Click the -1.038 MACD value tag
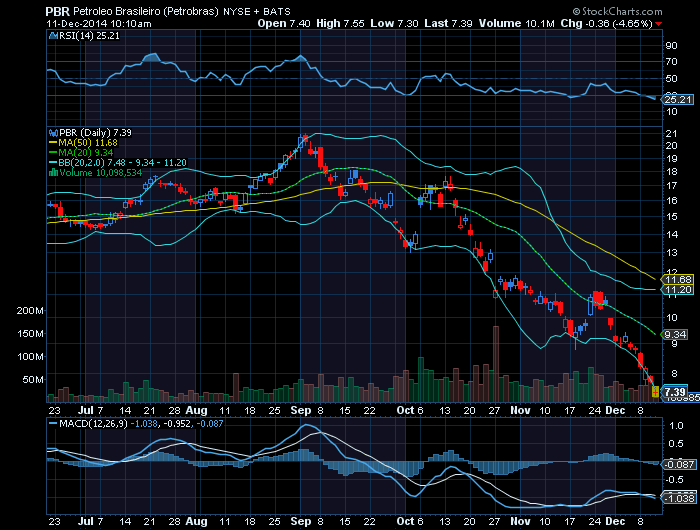This screenshot has height=530, width=700. [x=679, y=498]
